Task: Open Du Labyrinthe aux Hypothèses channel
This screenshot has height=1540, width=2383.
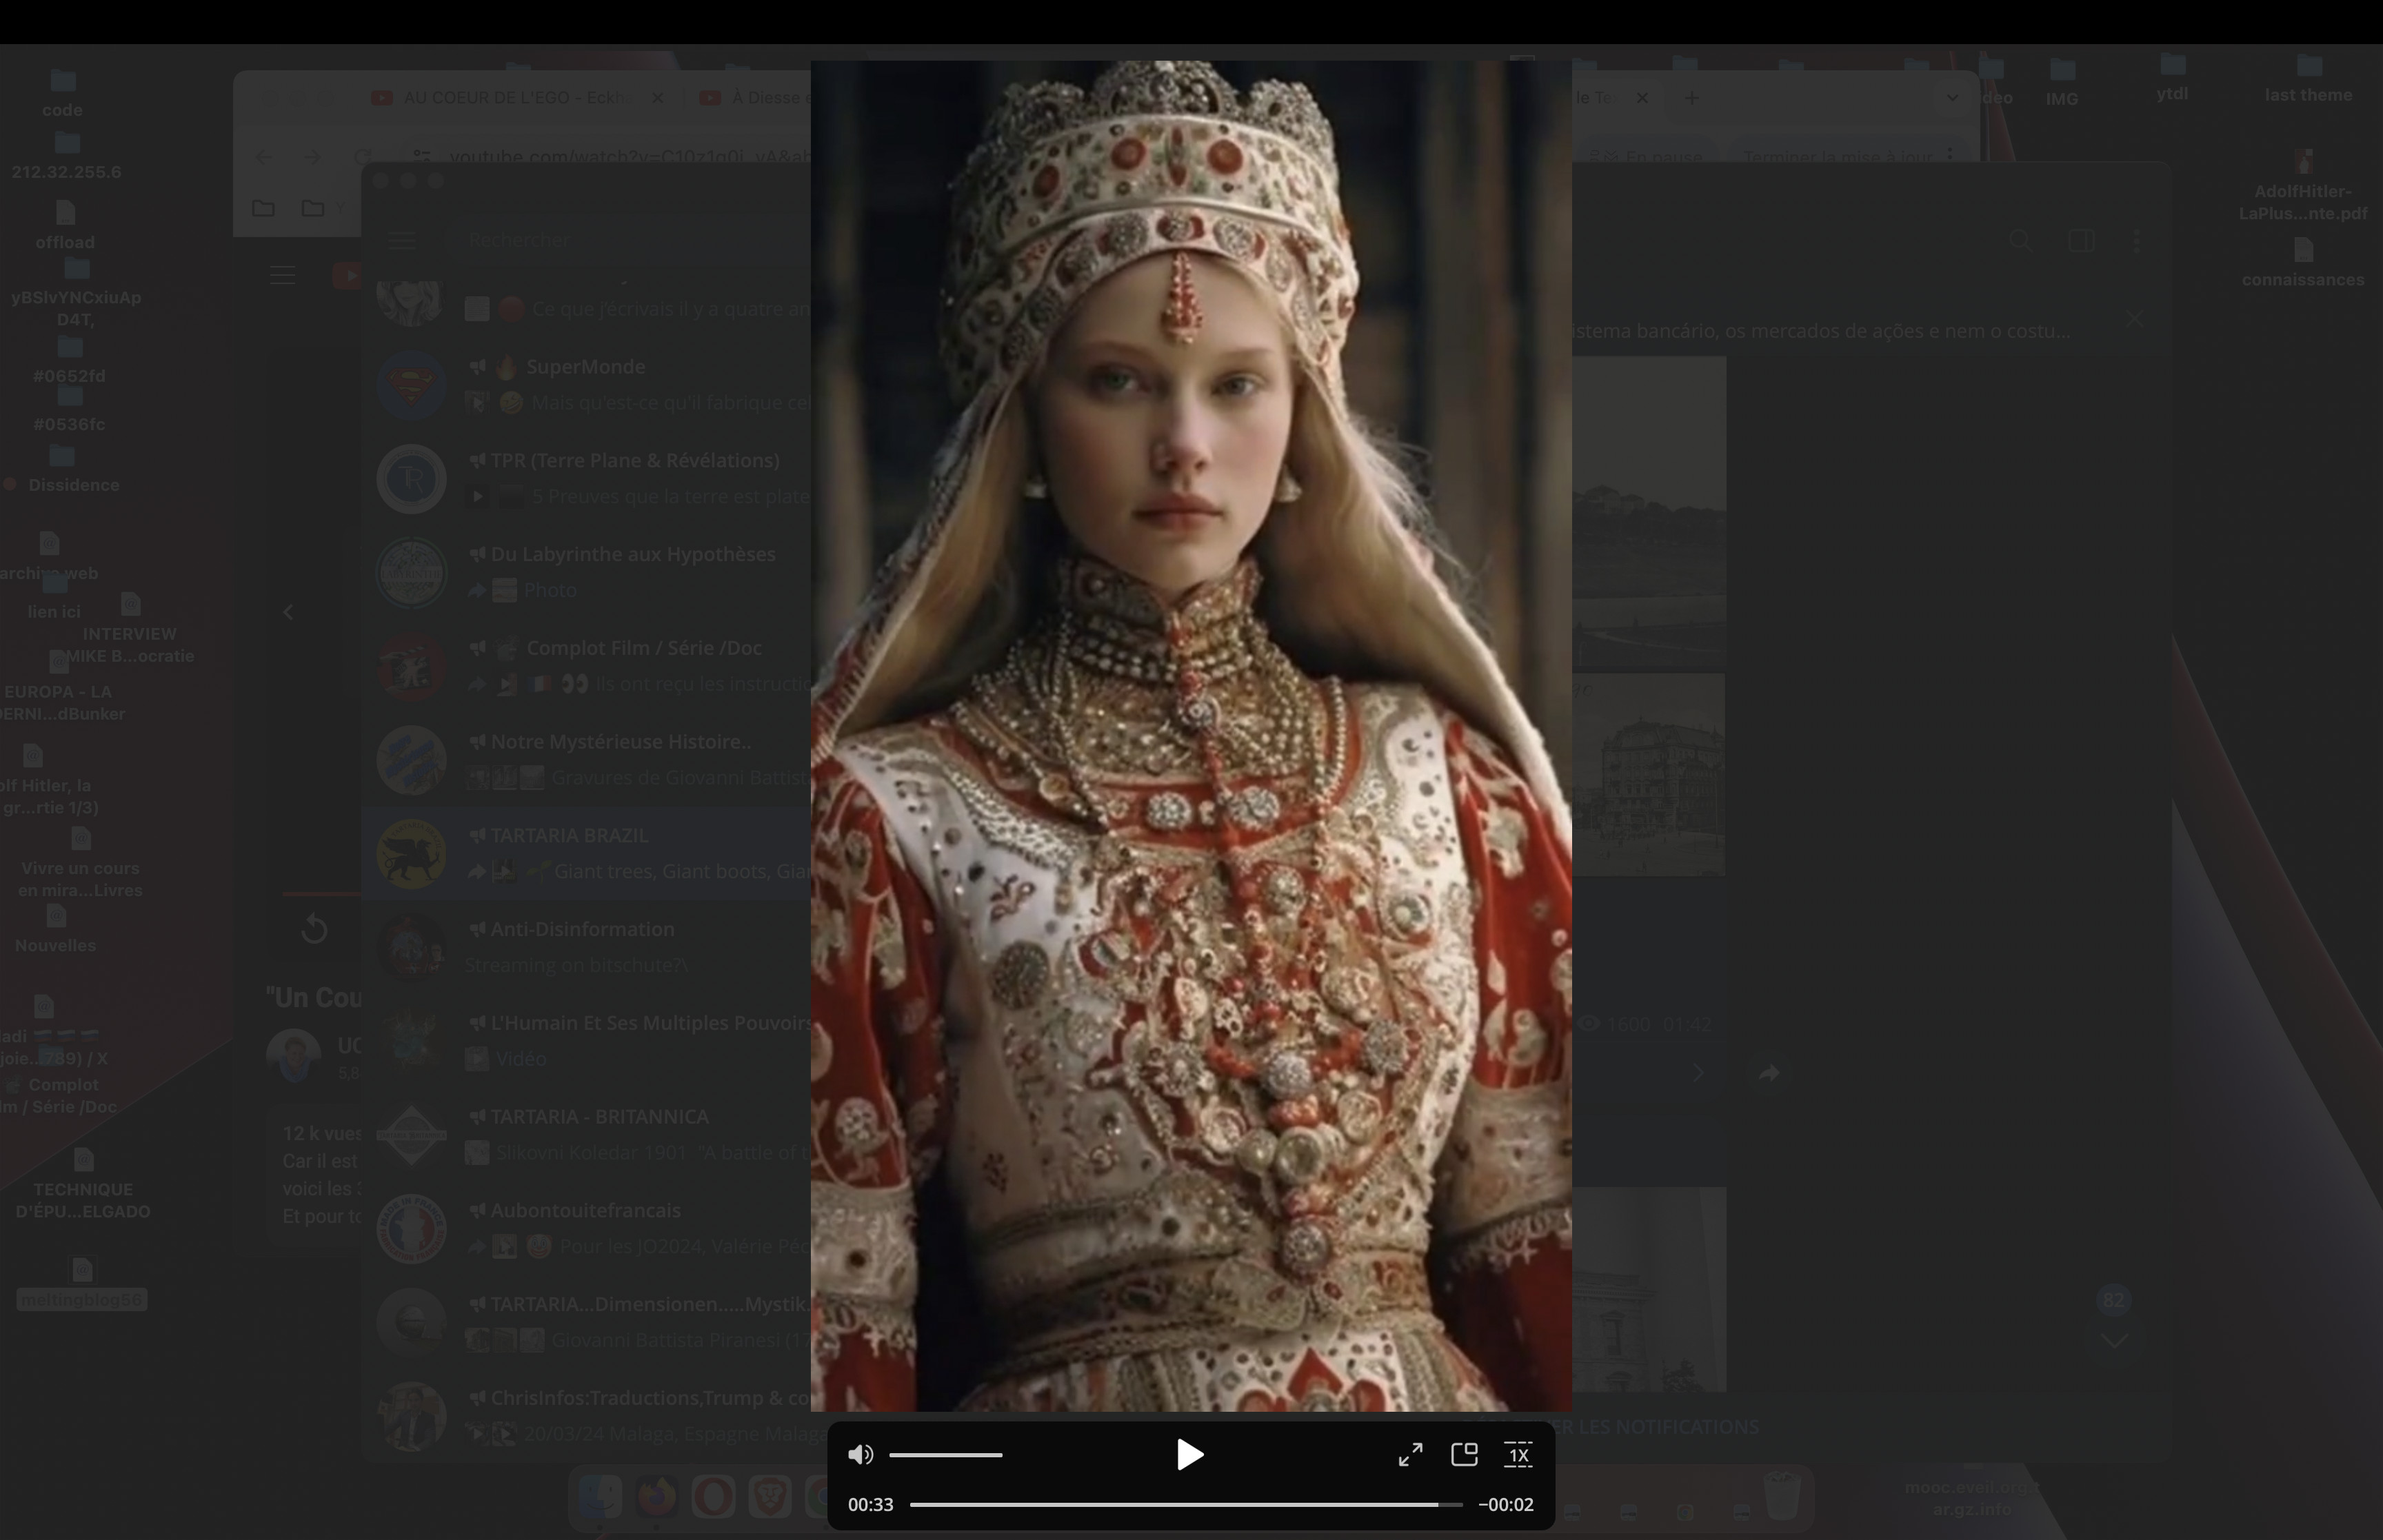Action: point(587,572)
